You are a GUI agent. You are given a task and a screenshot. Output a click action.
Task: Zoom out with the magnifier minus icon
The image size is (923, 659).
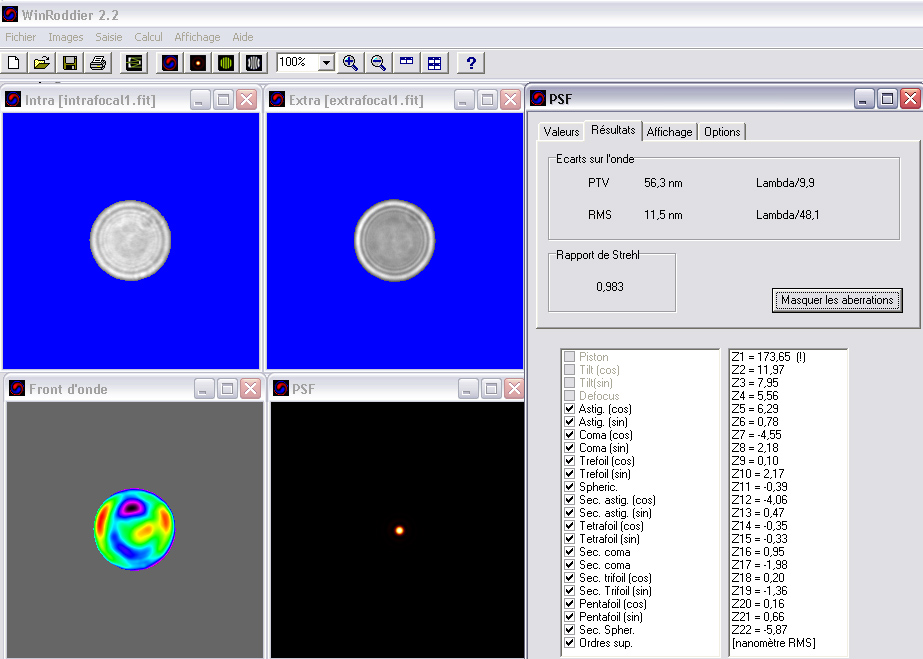click(378, 62)
